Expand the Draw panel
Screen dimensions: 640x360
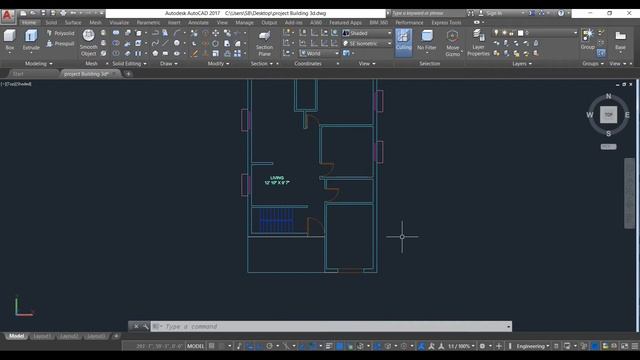point(169,64)
